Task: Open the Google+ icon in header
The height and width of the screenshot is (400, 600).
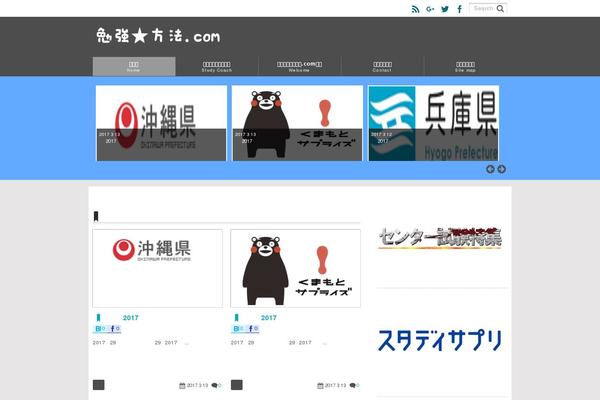Action: pos(430,9)
